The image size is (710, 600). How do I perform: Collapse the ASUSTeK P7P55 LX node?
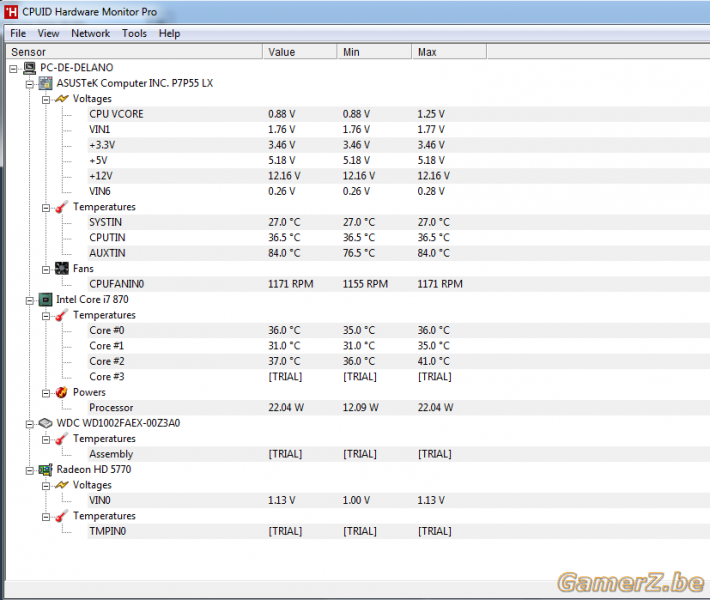click(x=29, y=84)
